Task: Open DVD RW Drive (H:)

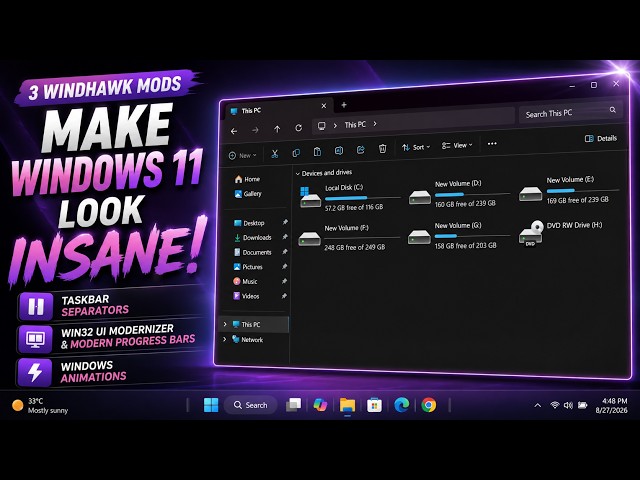Action: coord(561,233)
